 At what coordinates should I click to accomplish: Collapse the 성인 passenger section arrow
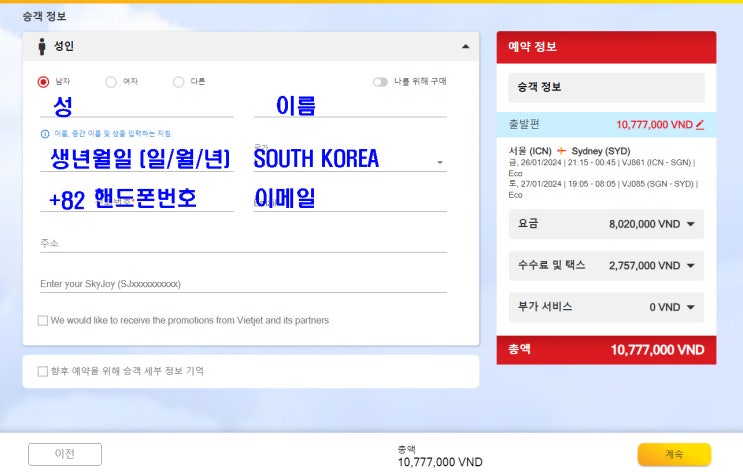click(x=465, y=46)
